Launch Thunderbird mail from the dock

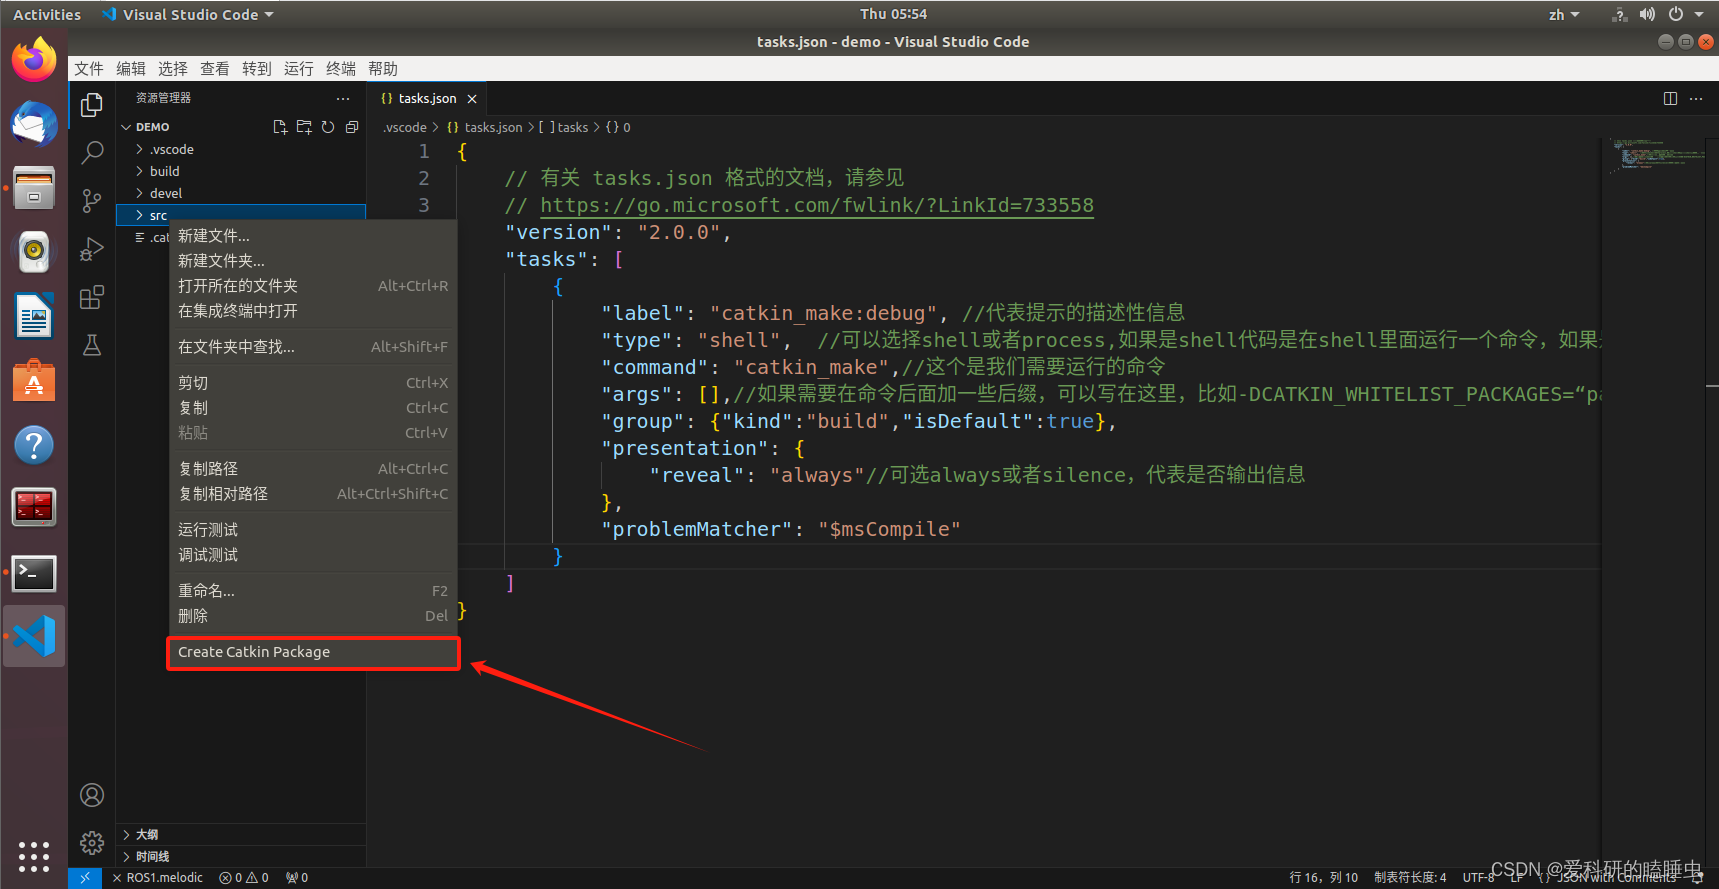click(34, 124)
